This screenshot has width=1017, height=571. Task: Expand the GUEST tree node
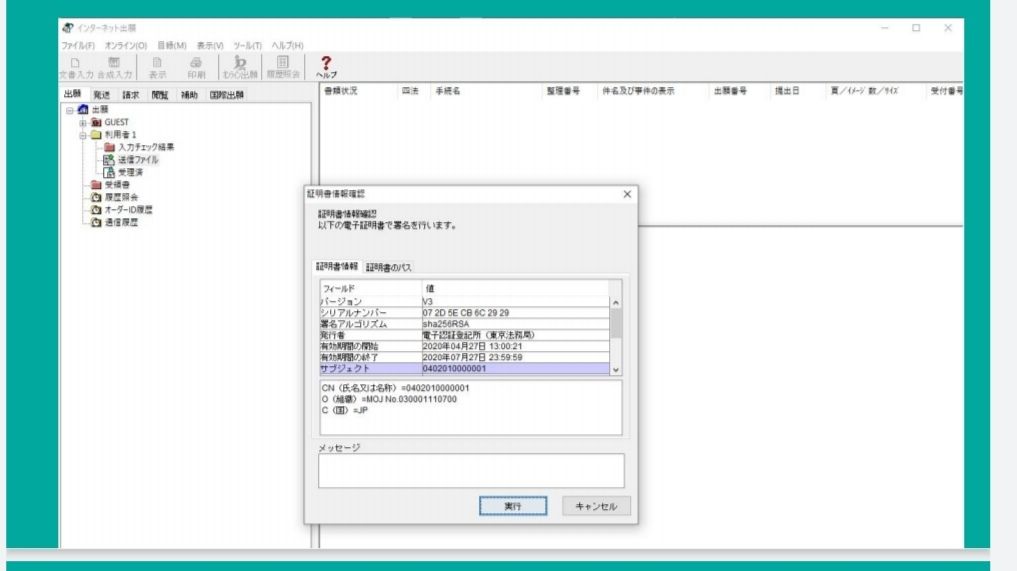[82, 123]
